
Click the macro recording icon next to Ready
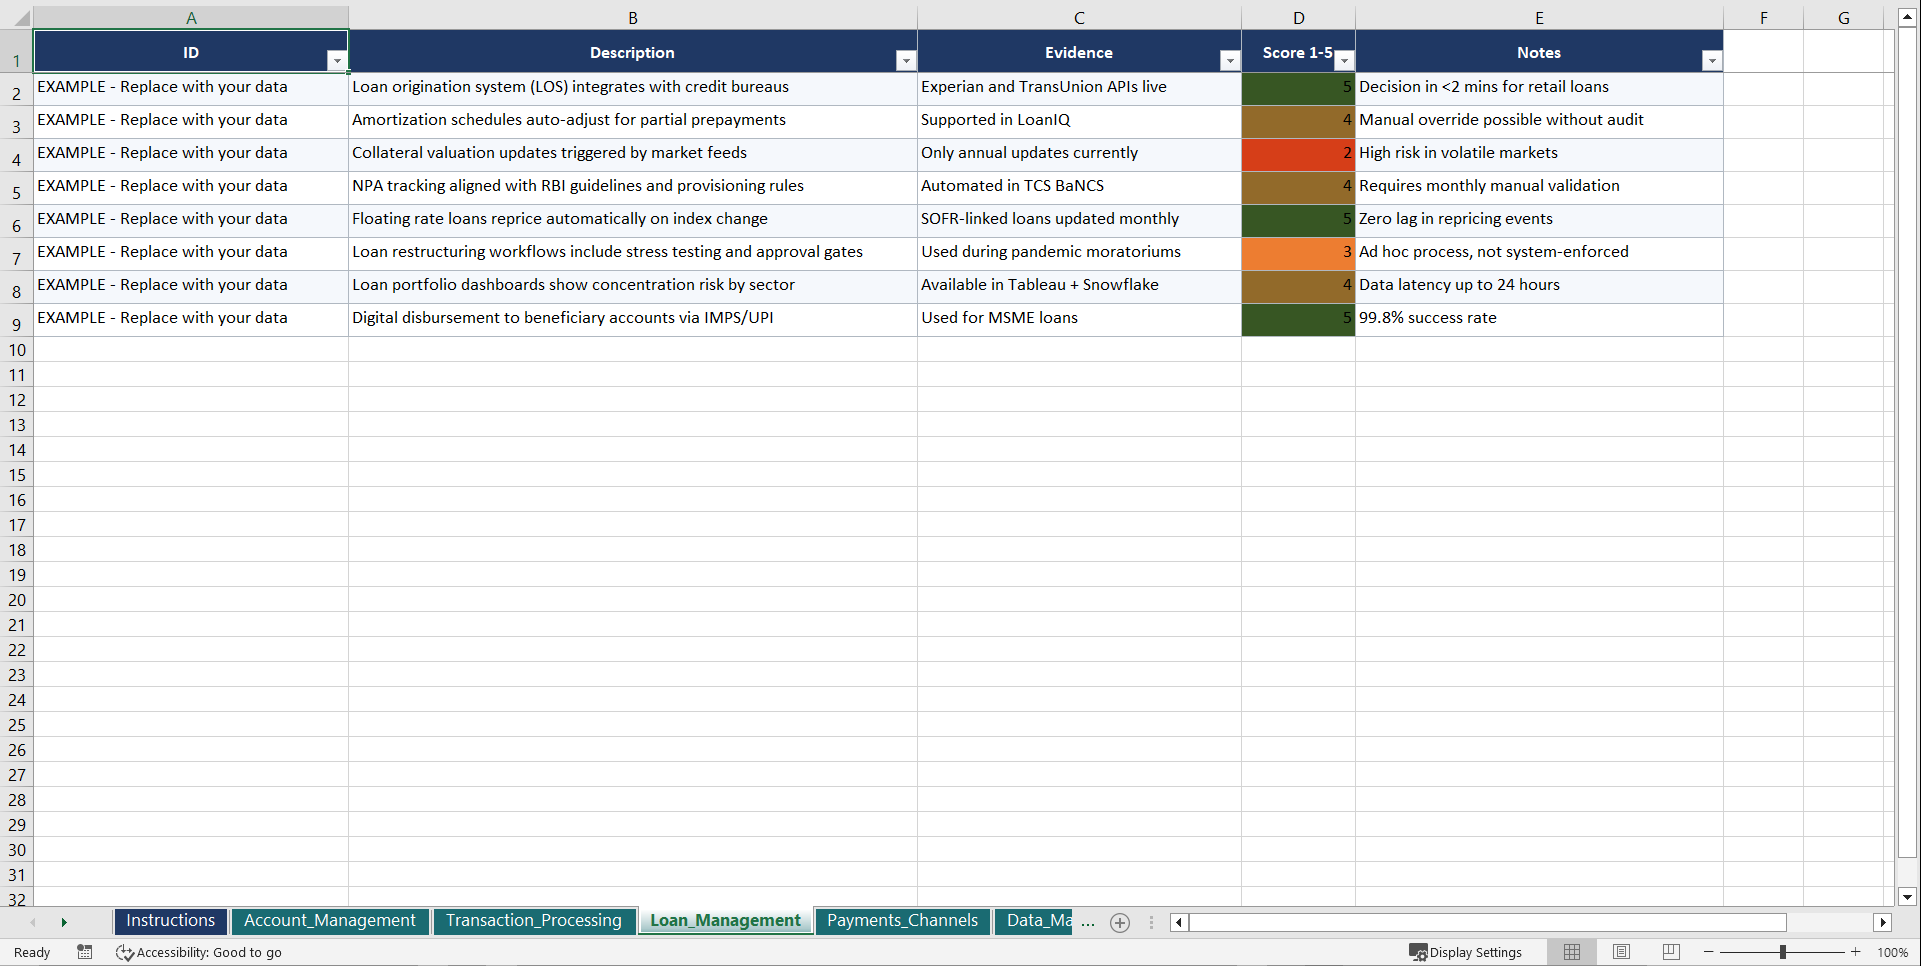click(84, 952)
